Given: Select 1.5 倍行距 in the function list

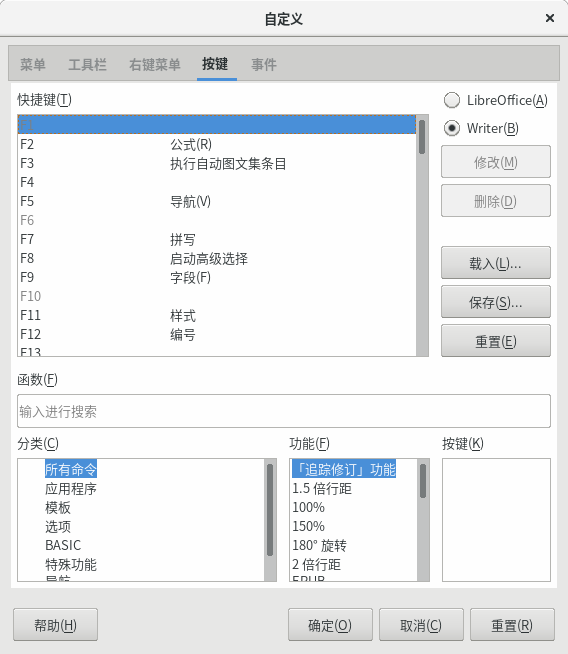Looking at the screenshot, I should click(x=322, y=489).
